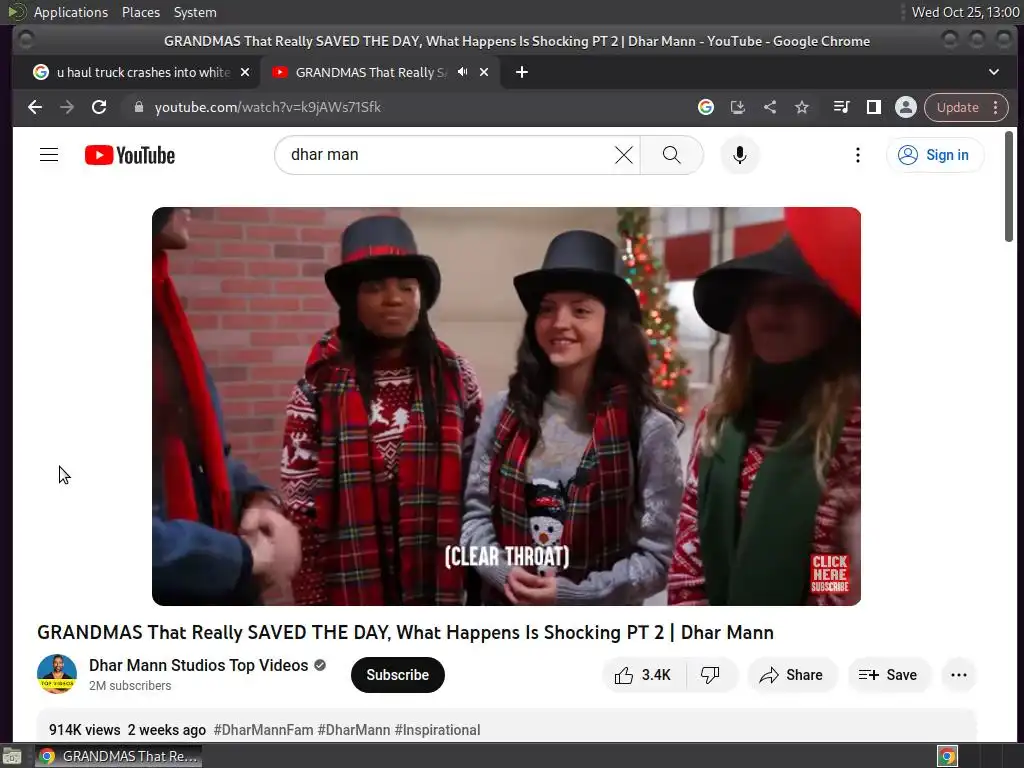
Task: Click the Chrome tray icon in bottom panel
Action: pyautogui.click(x=947, y=756)
